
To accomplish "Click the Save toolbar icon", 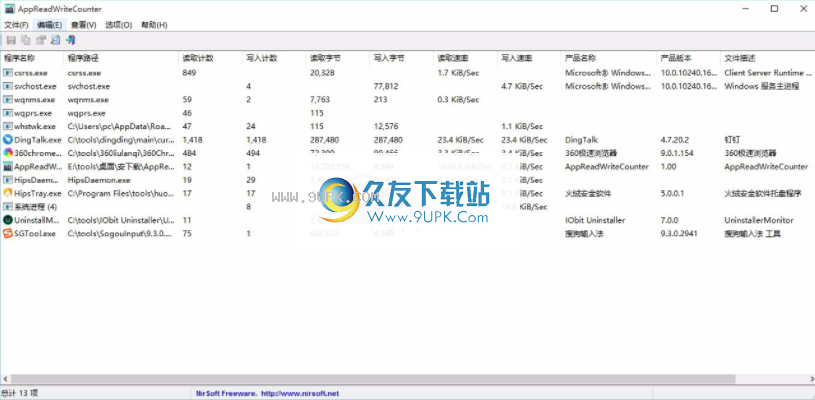I will [11, 40].
